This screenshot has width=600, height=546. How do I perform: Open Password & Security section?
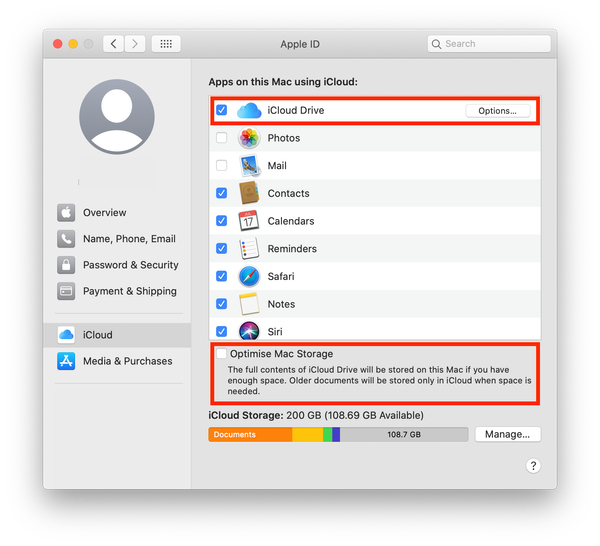click(118, 265)
